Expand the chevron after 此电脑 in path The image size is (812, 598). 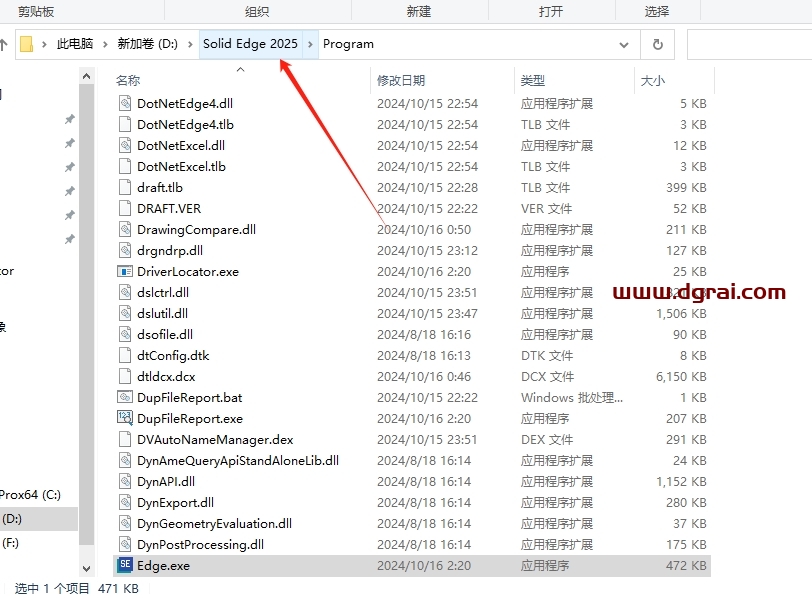click(105, 45)
